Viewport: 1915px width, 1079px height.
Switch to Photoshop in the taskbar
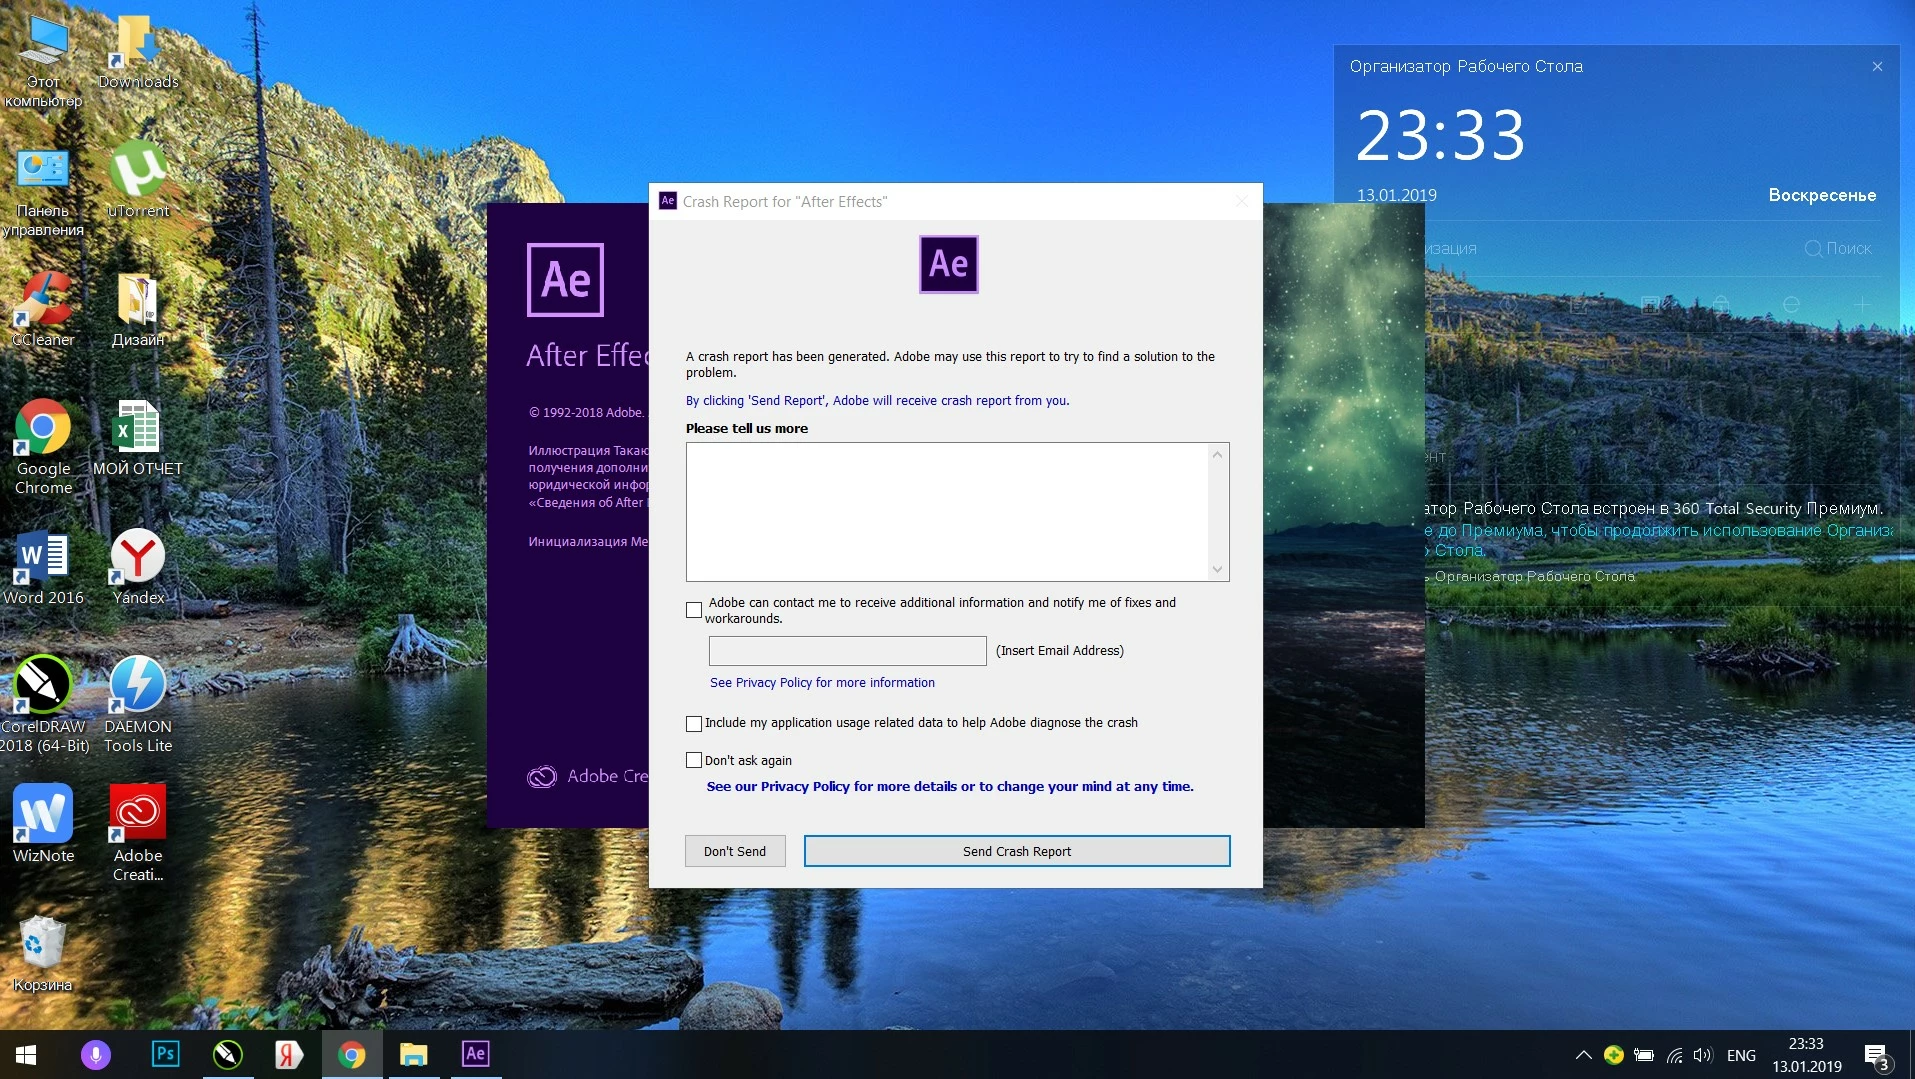[x=165, y=1054]
